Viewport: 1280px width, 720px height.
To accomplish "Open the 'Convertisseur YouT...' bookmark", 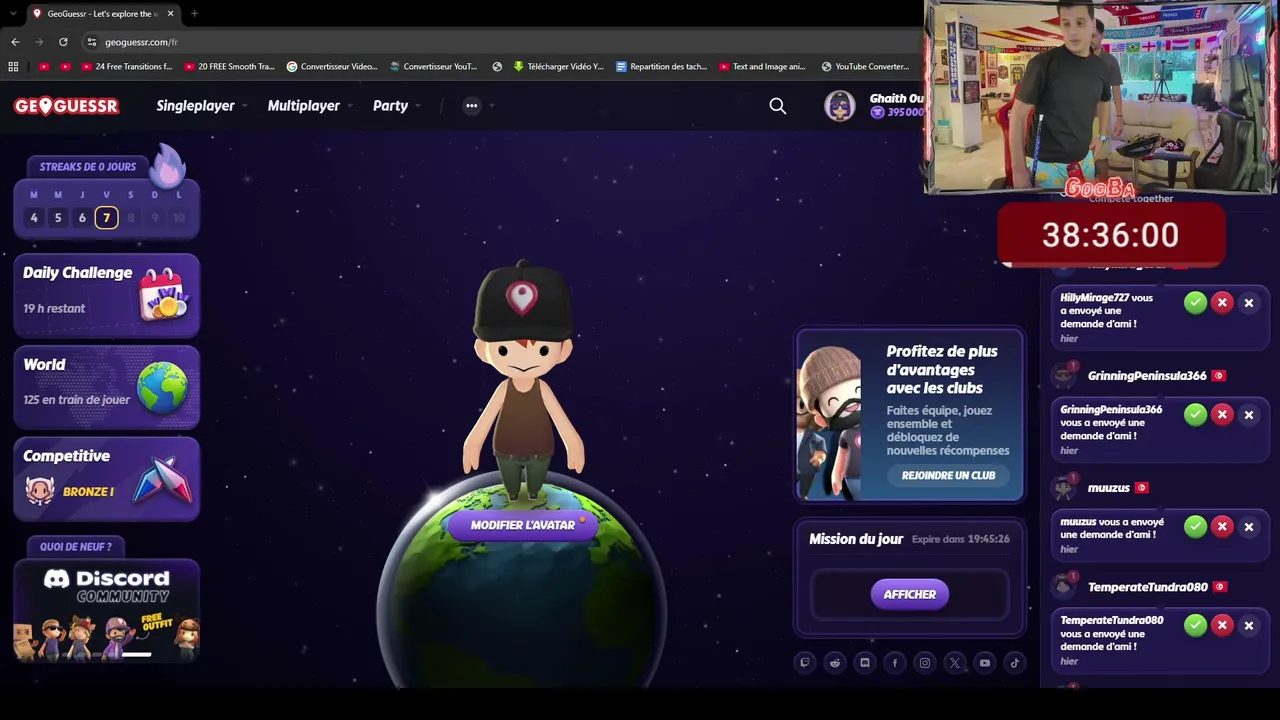I will click(433, 67).
